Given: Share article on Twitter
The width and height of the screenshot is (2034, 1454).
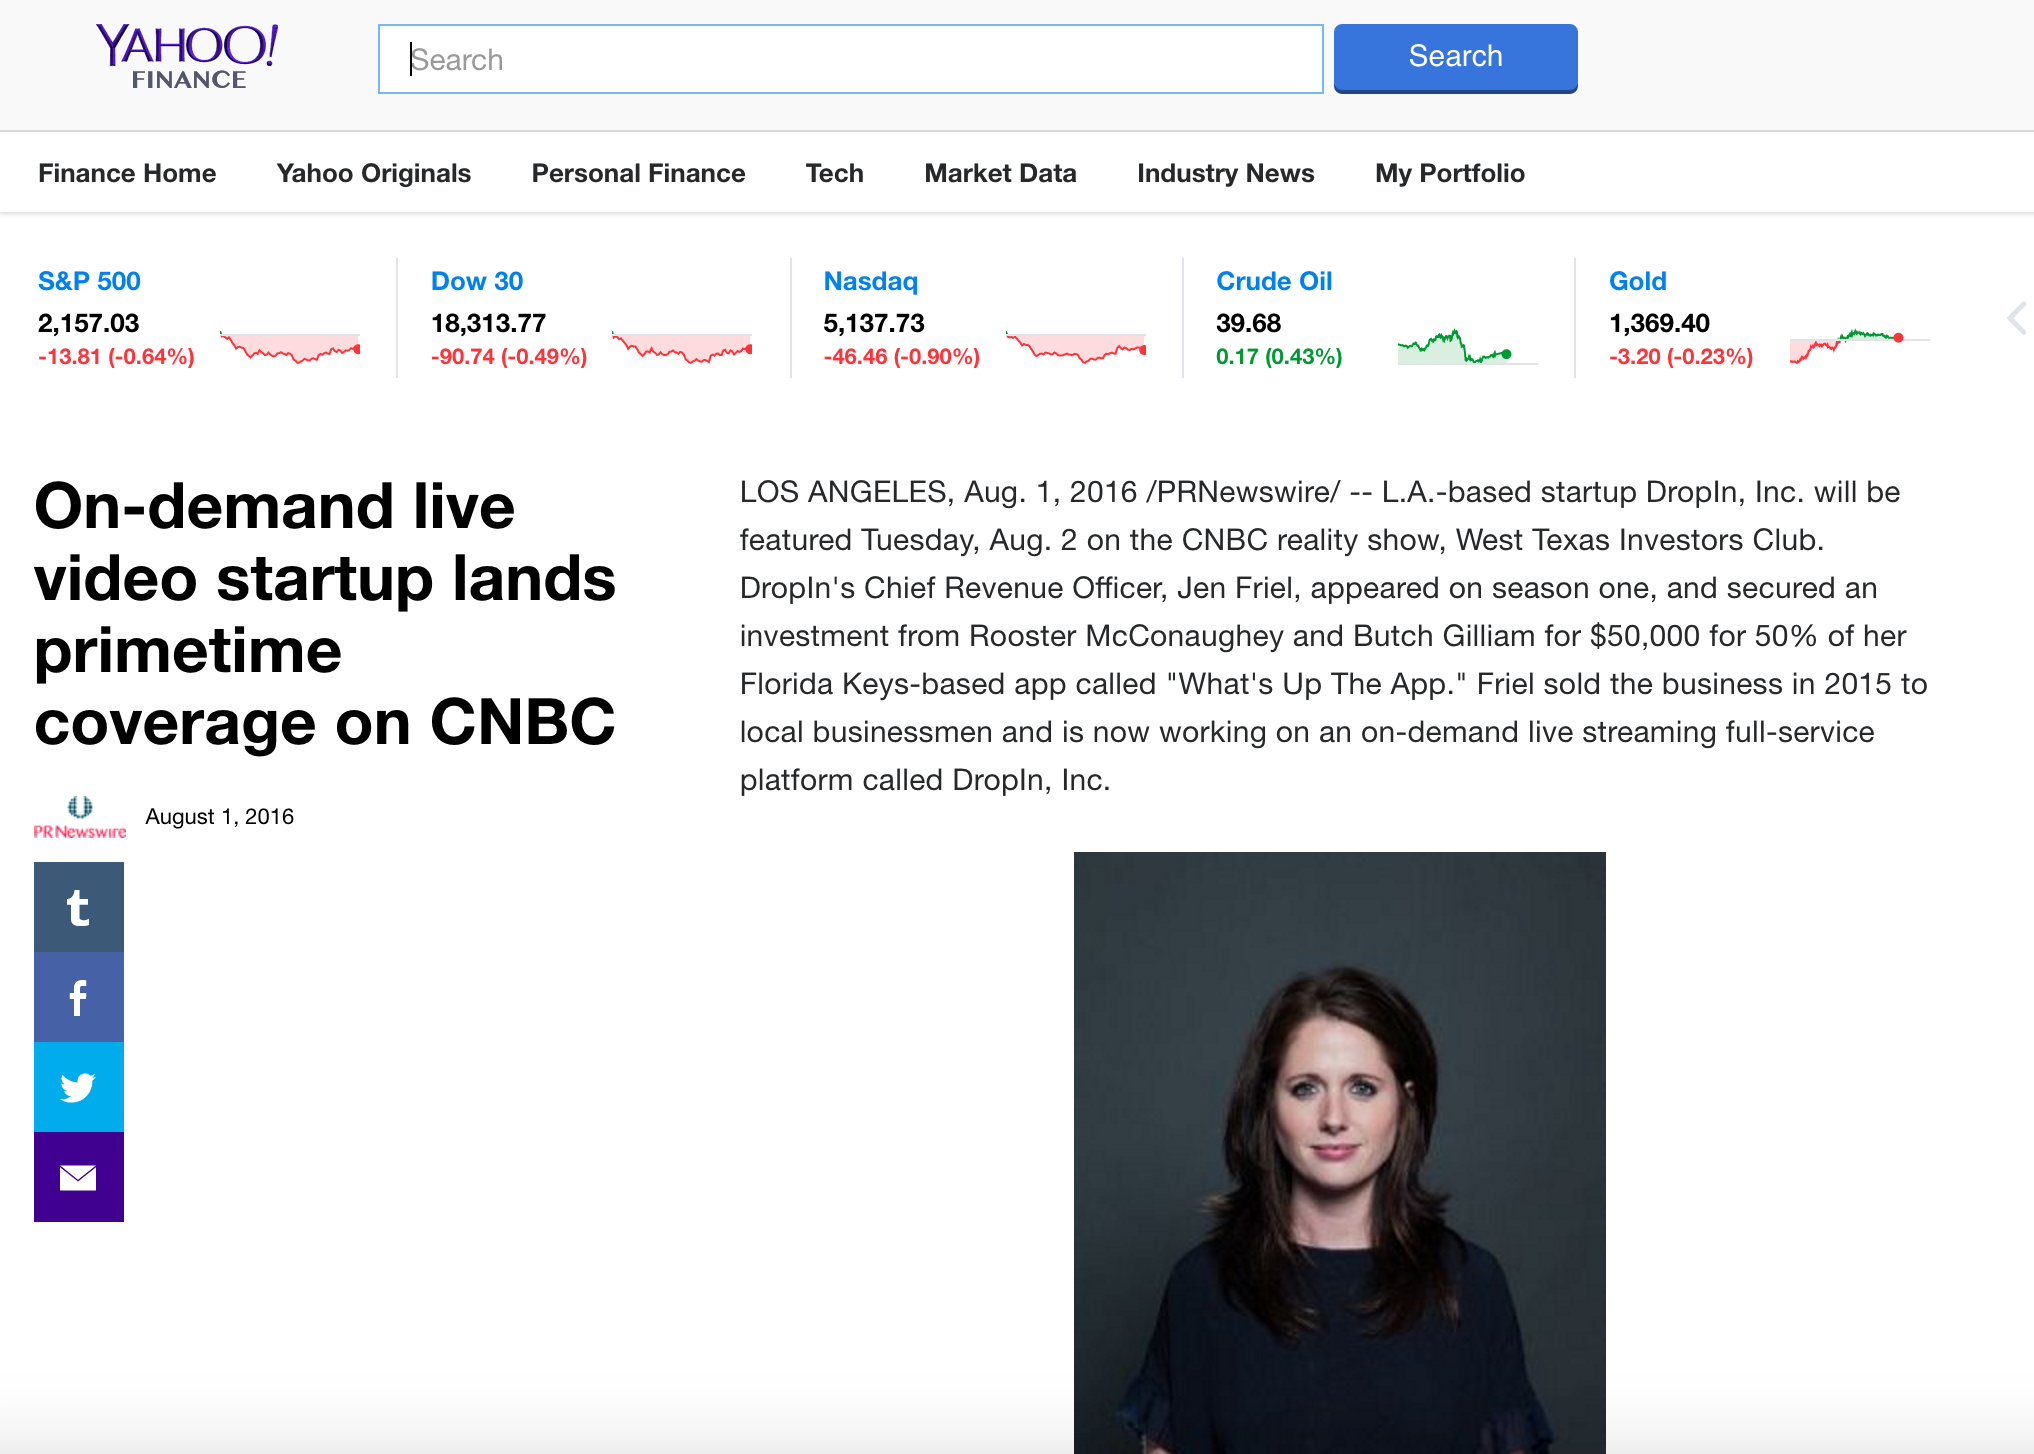Looking at the screenshot, I should tap(79, 1087).
